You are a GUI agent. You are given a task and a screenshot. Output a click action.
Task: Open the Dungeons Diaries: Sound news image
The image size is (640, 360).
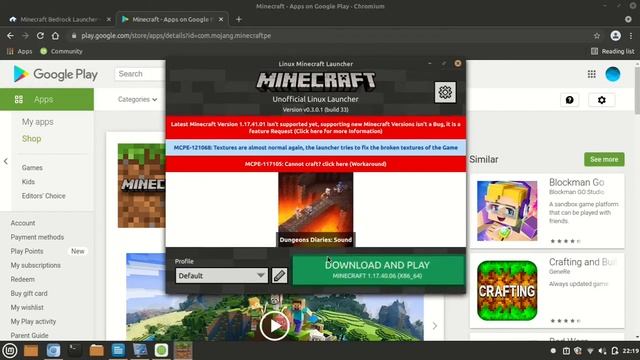(316, 209)
